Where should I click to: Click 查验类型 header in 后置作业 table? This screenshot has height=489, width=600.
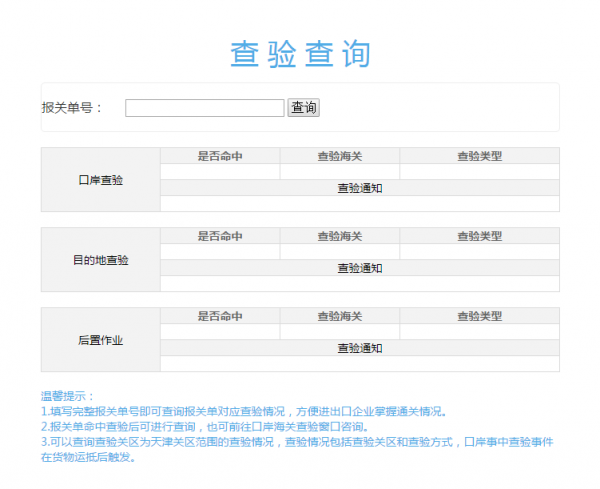coord(479,316)
